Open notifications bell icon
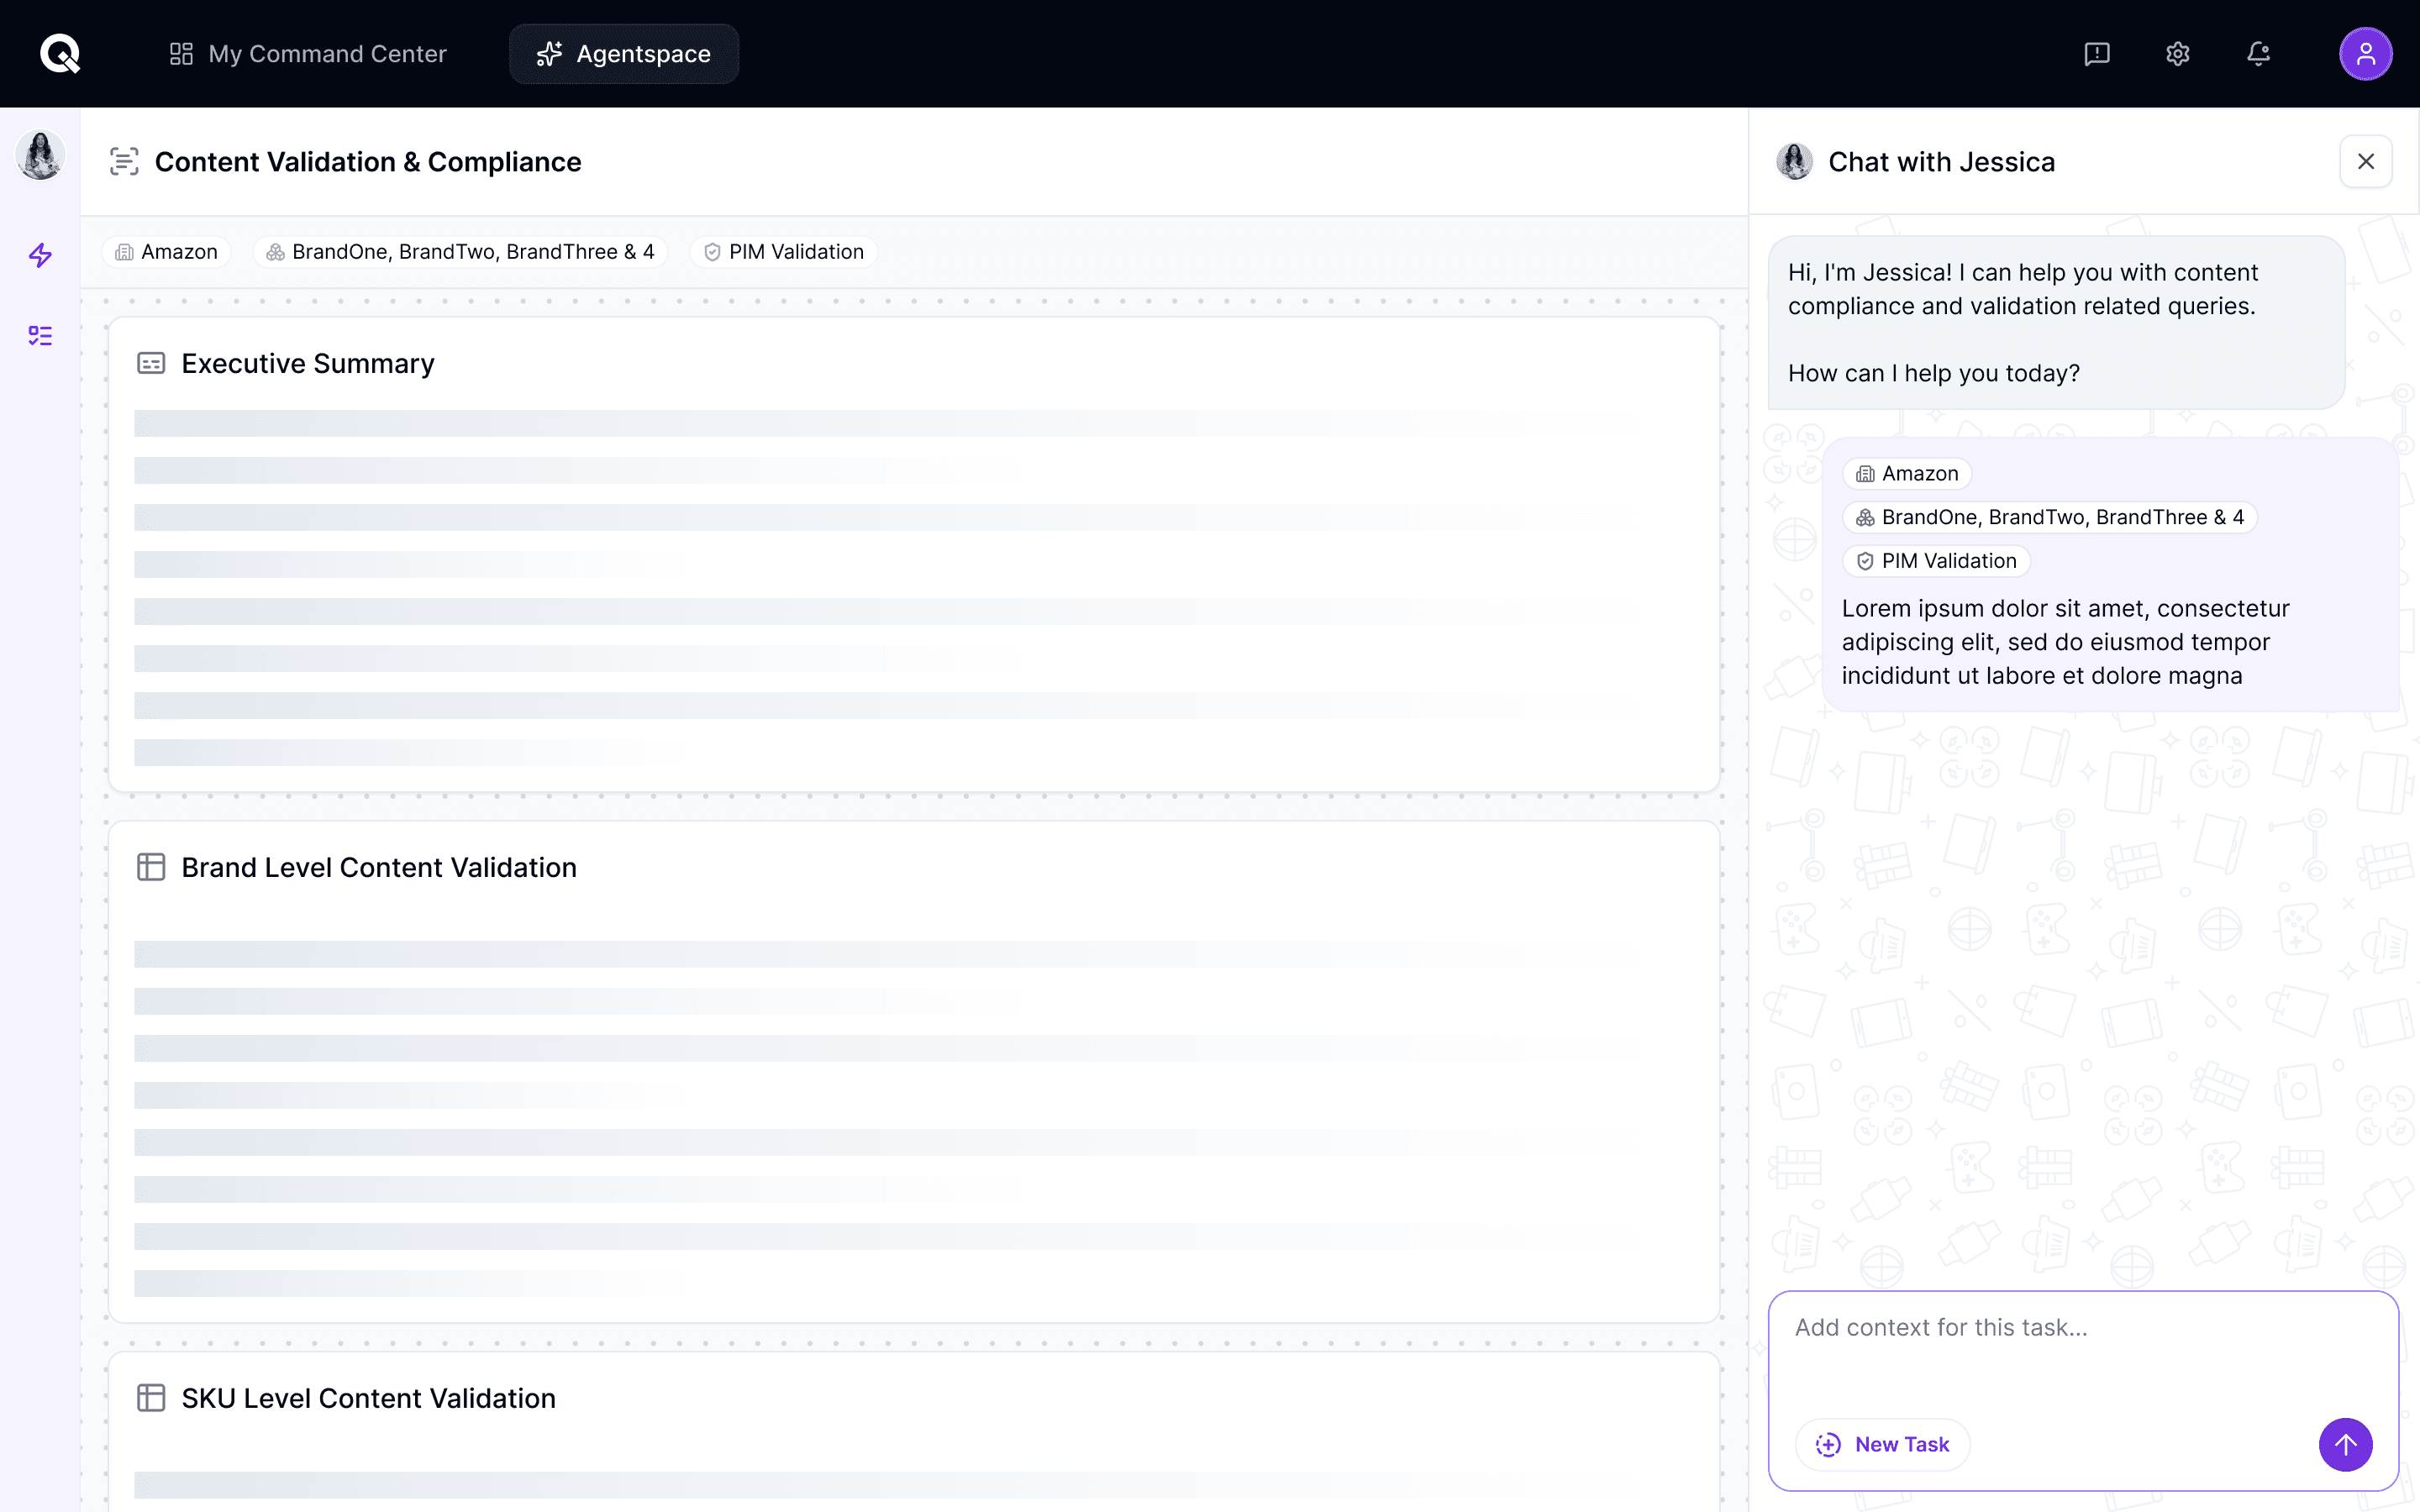 pos(2258,54)
